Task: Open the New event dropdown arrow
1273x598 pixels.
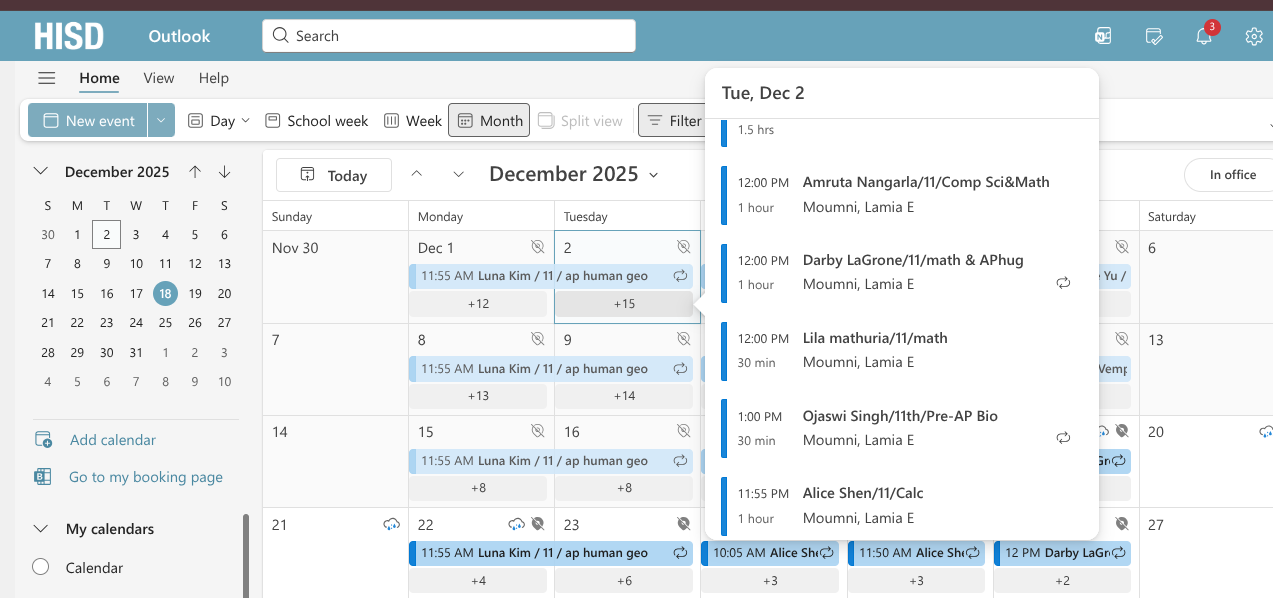Action: (161, 120)
